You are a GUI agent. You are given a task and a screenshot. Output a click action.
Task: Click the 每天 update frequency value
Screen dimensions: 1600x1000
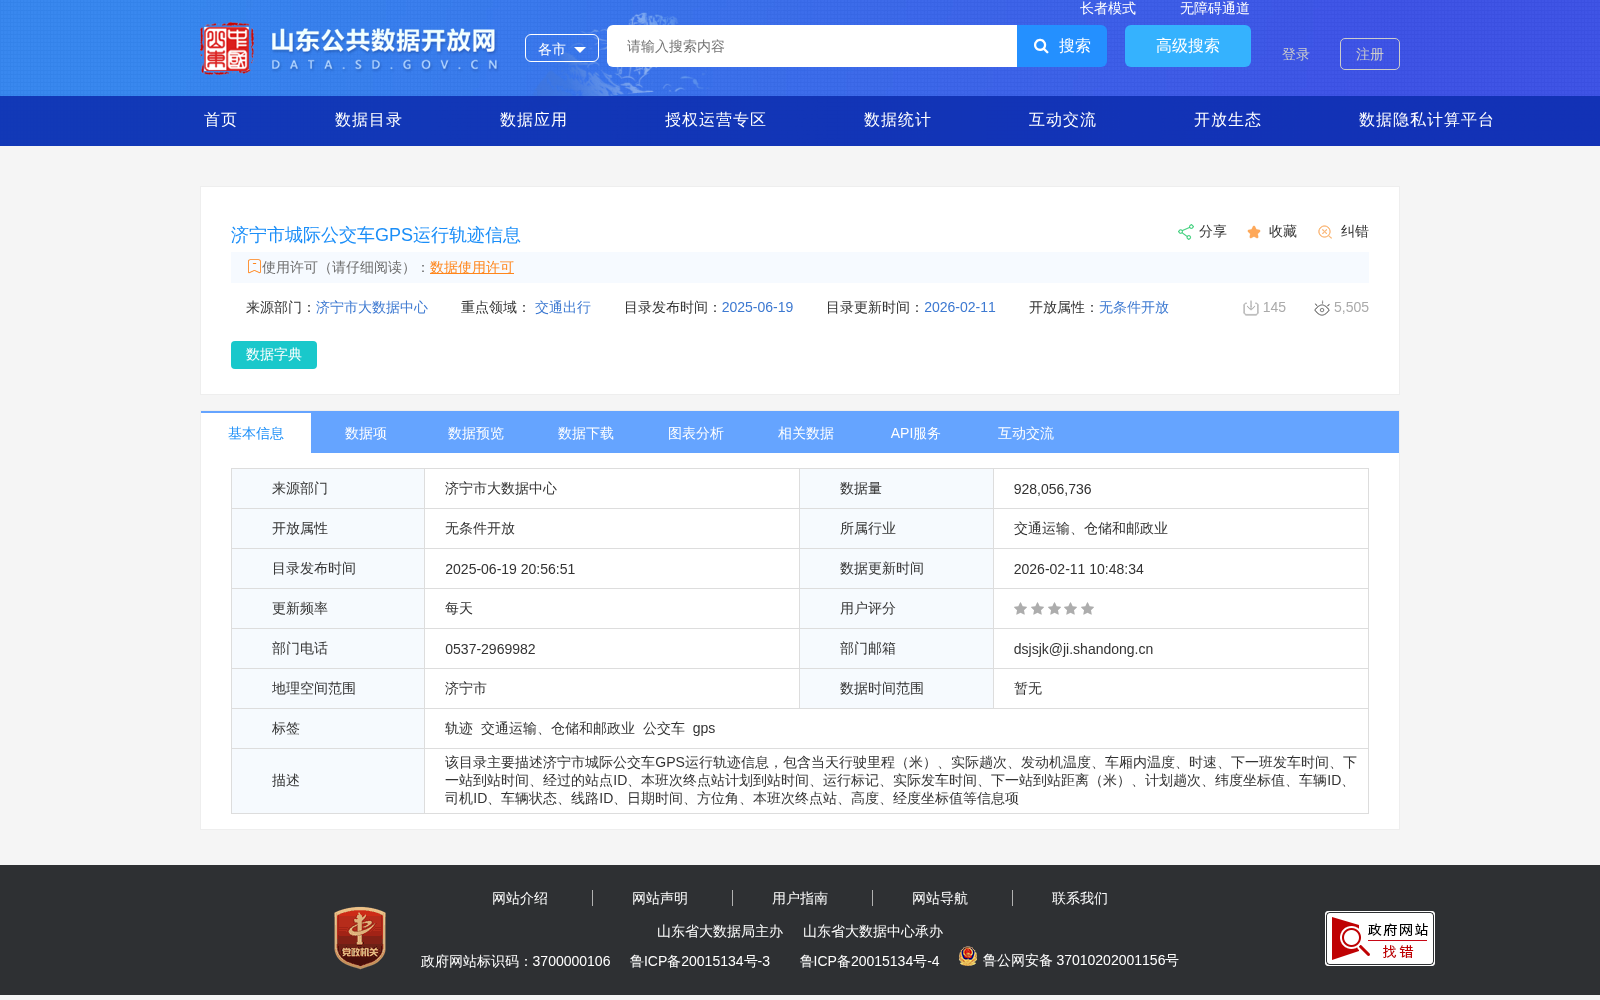[x=459, y=608]
